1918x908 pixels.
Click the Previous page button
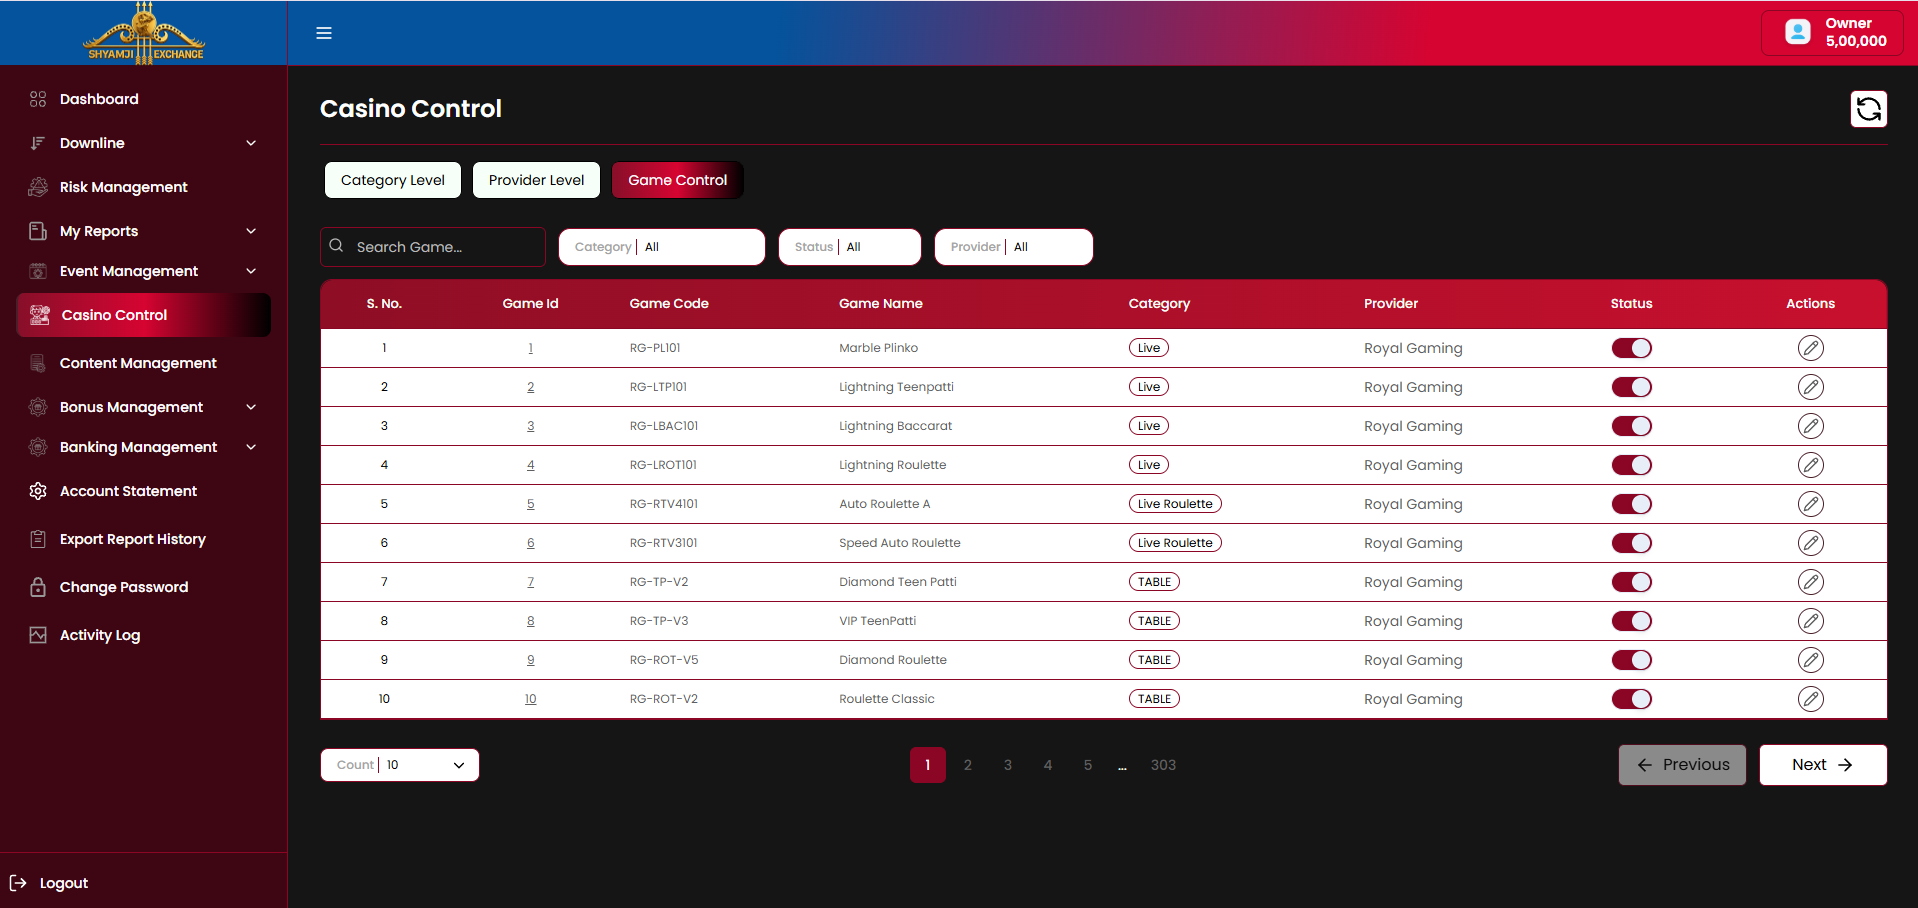coord(1682,765)
